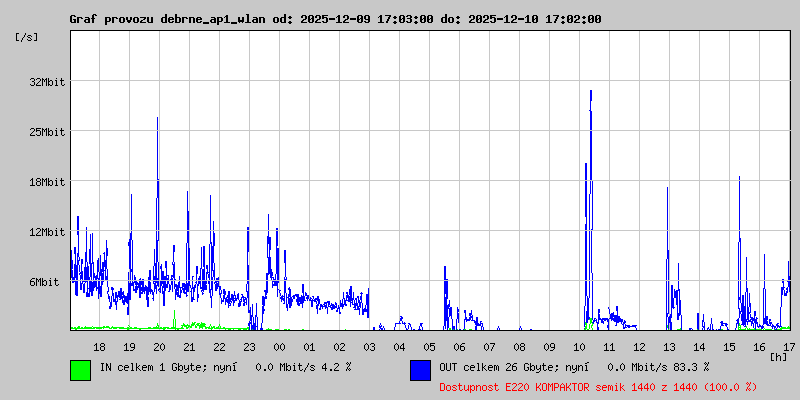Click the '[/s]' unit label
This screenshot has width=800, height=400.
27,37
